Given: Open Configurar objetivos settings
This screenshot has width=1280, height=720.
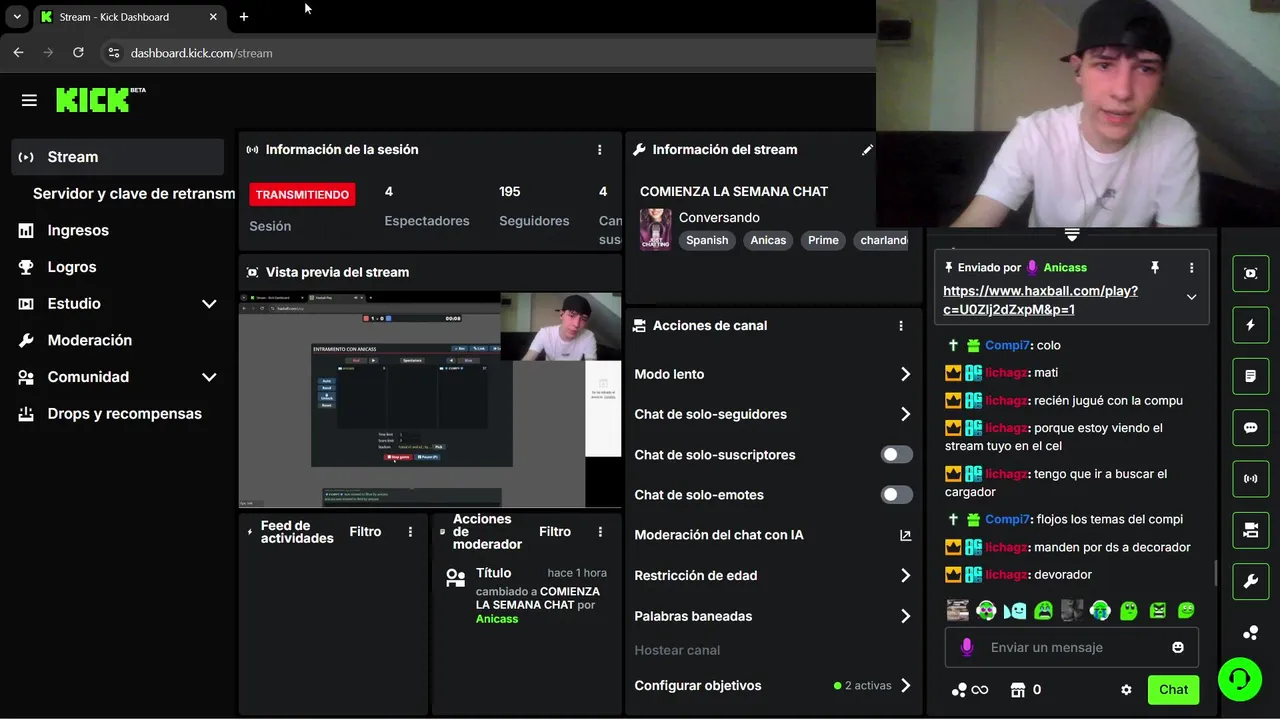Looking at the screenshot, I should coord(773,686).
